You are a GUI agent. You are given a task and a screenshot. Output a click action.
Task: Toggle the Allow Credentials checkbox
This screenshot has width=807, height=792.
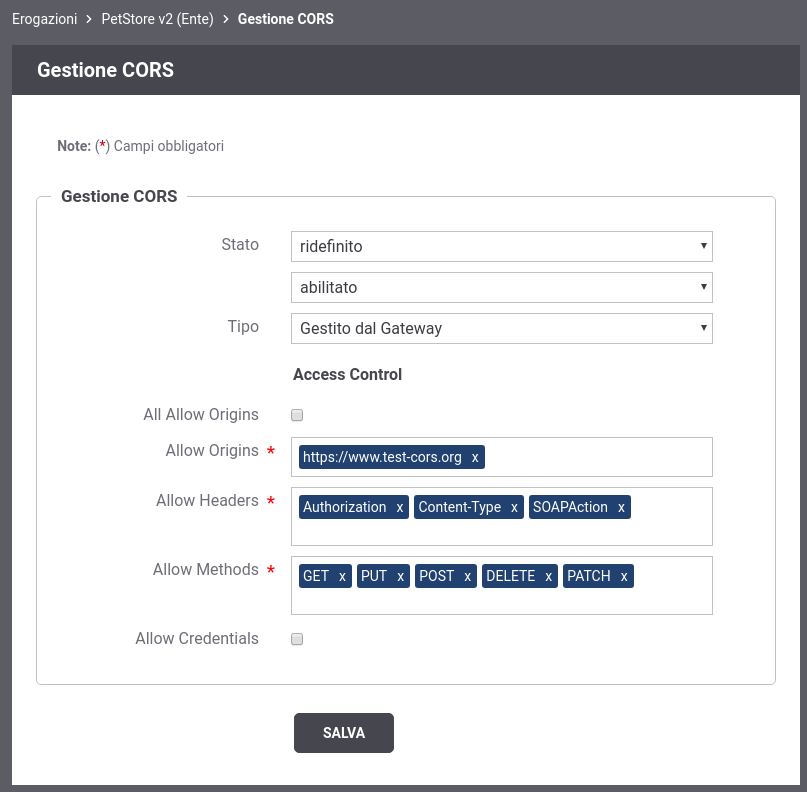[x=297, y=639]
